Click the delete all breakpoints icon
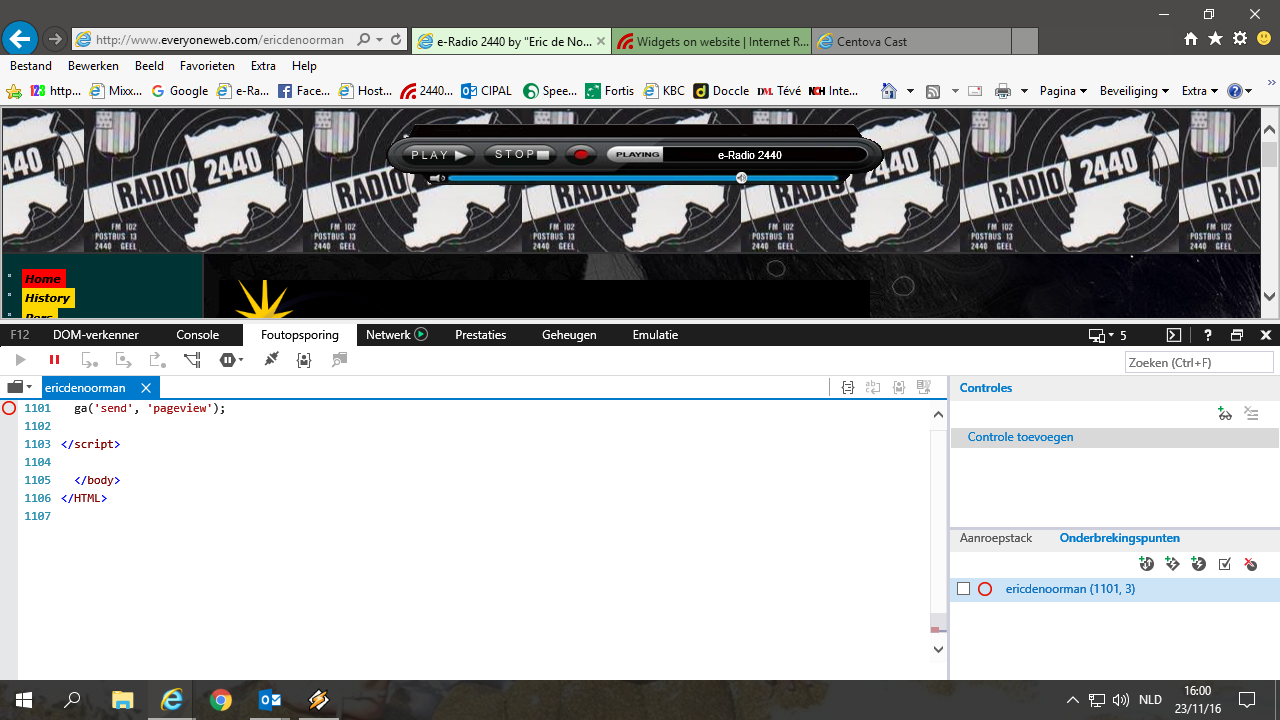1280x720 pixels. click(1250, 564)
